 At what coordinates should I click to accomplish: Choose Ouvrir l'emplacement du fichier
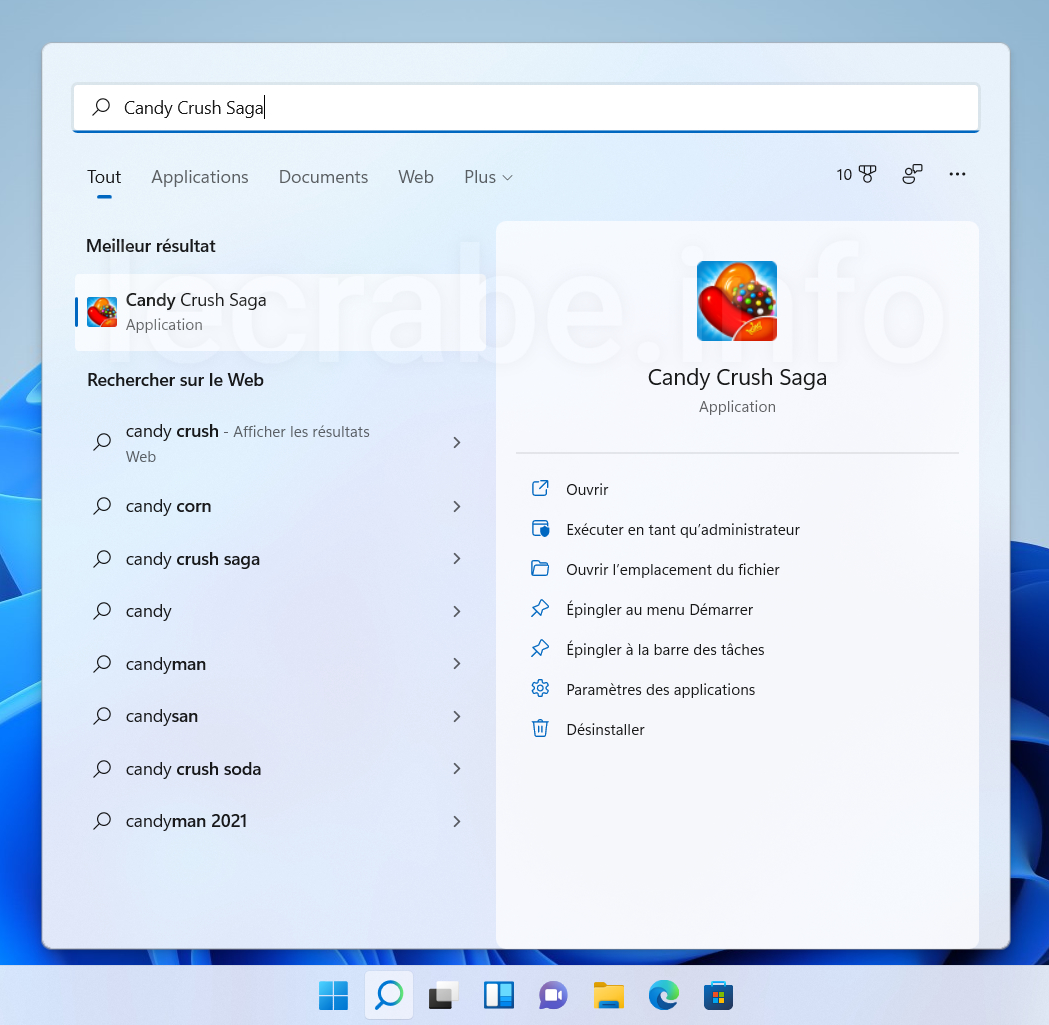[672, 570]
